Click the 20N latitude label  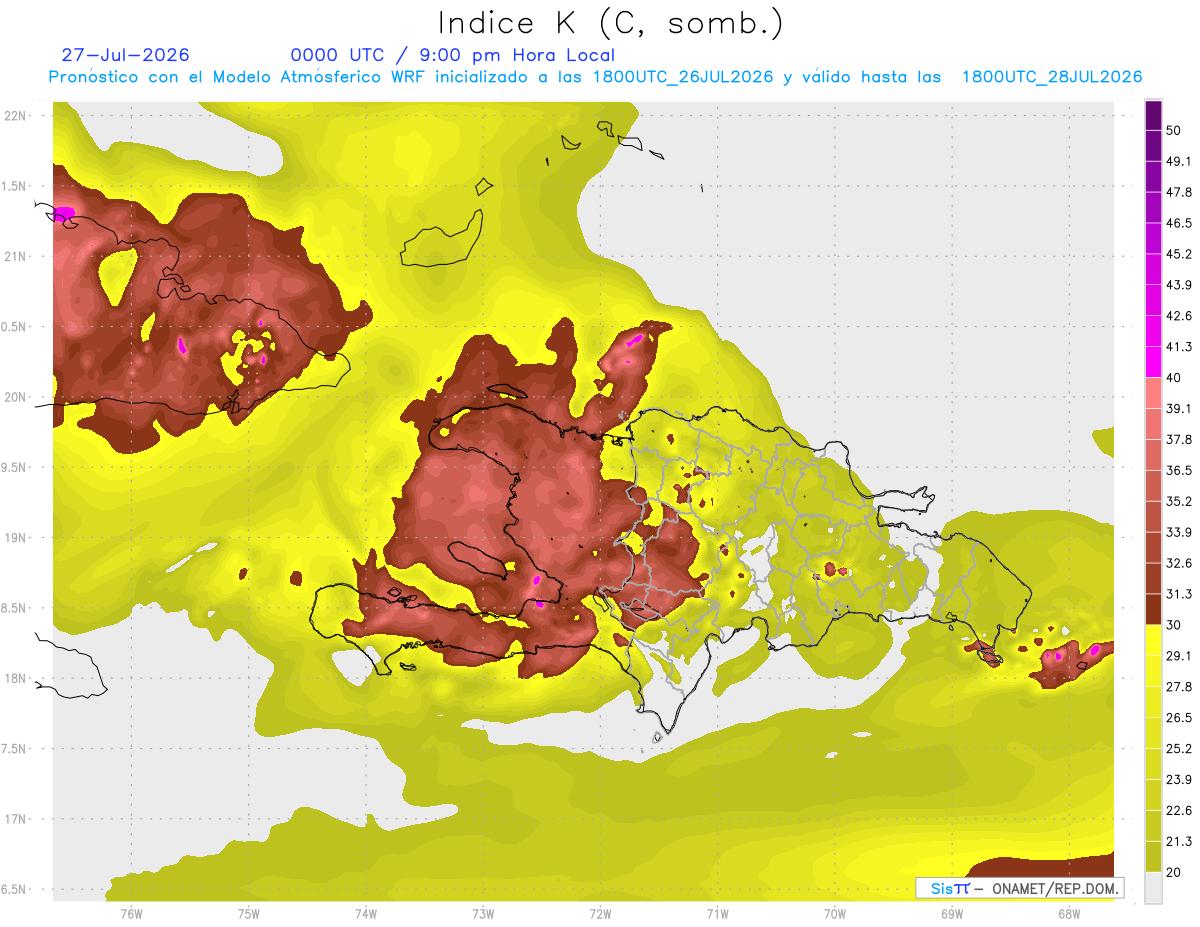tap(17, 397)
